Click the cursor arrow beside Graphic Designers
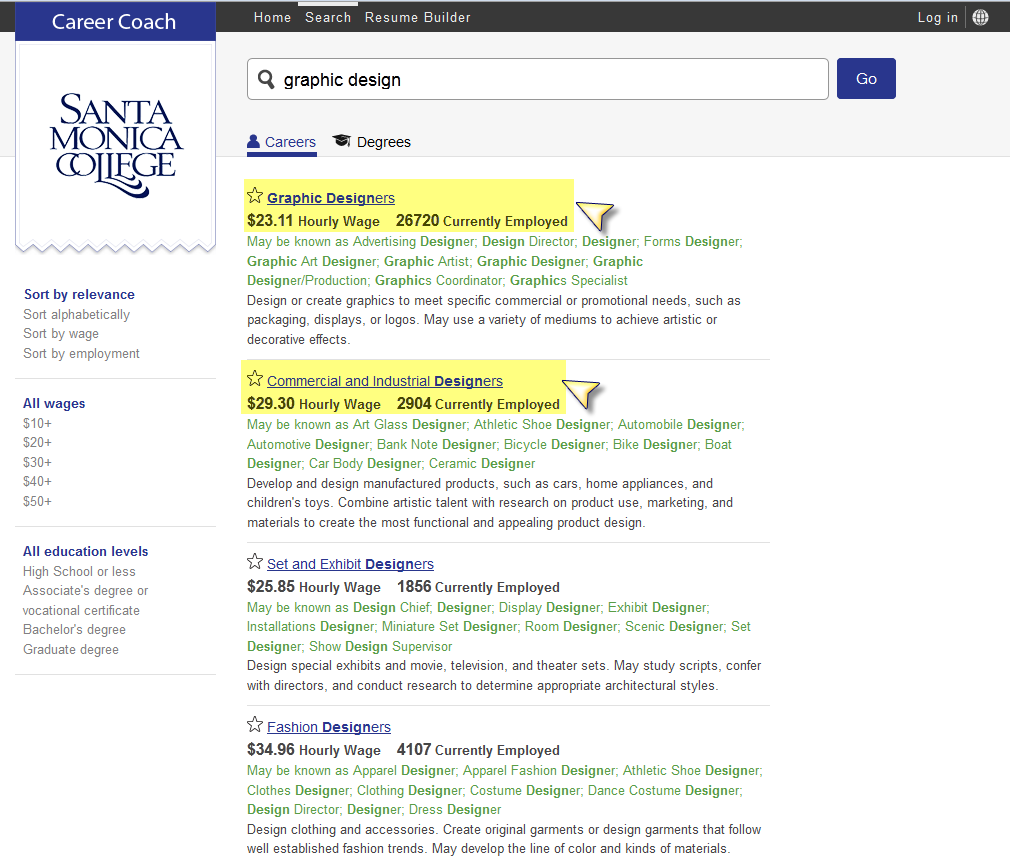This screenshot has width=1010, height=868. pos(595,216)
